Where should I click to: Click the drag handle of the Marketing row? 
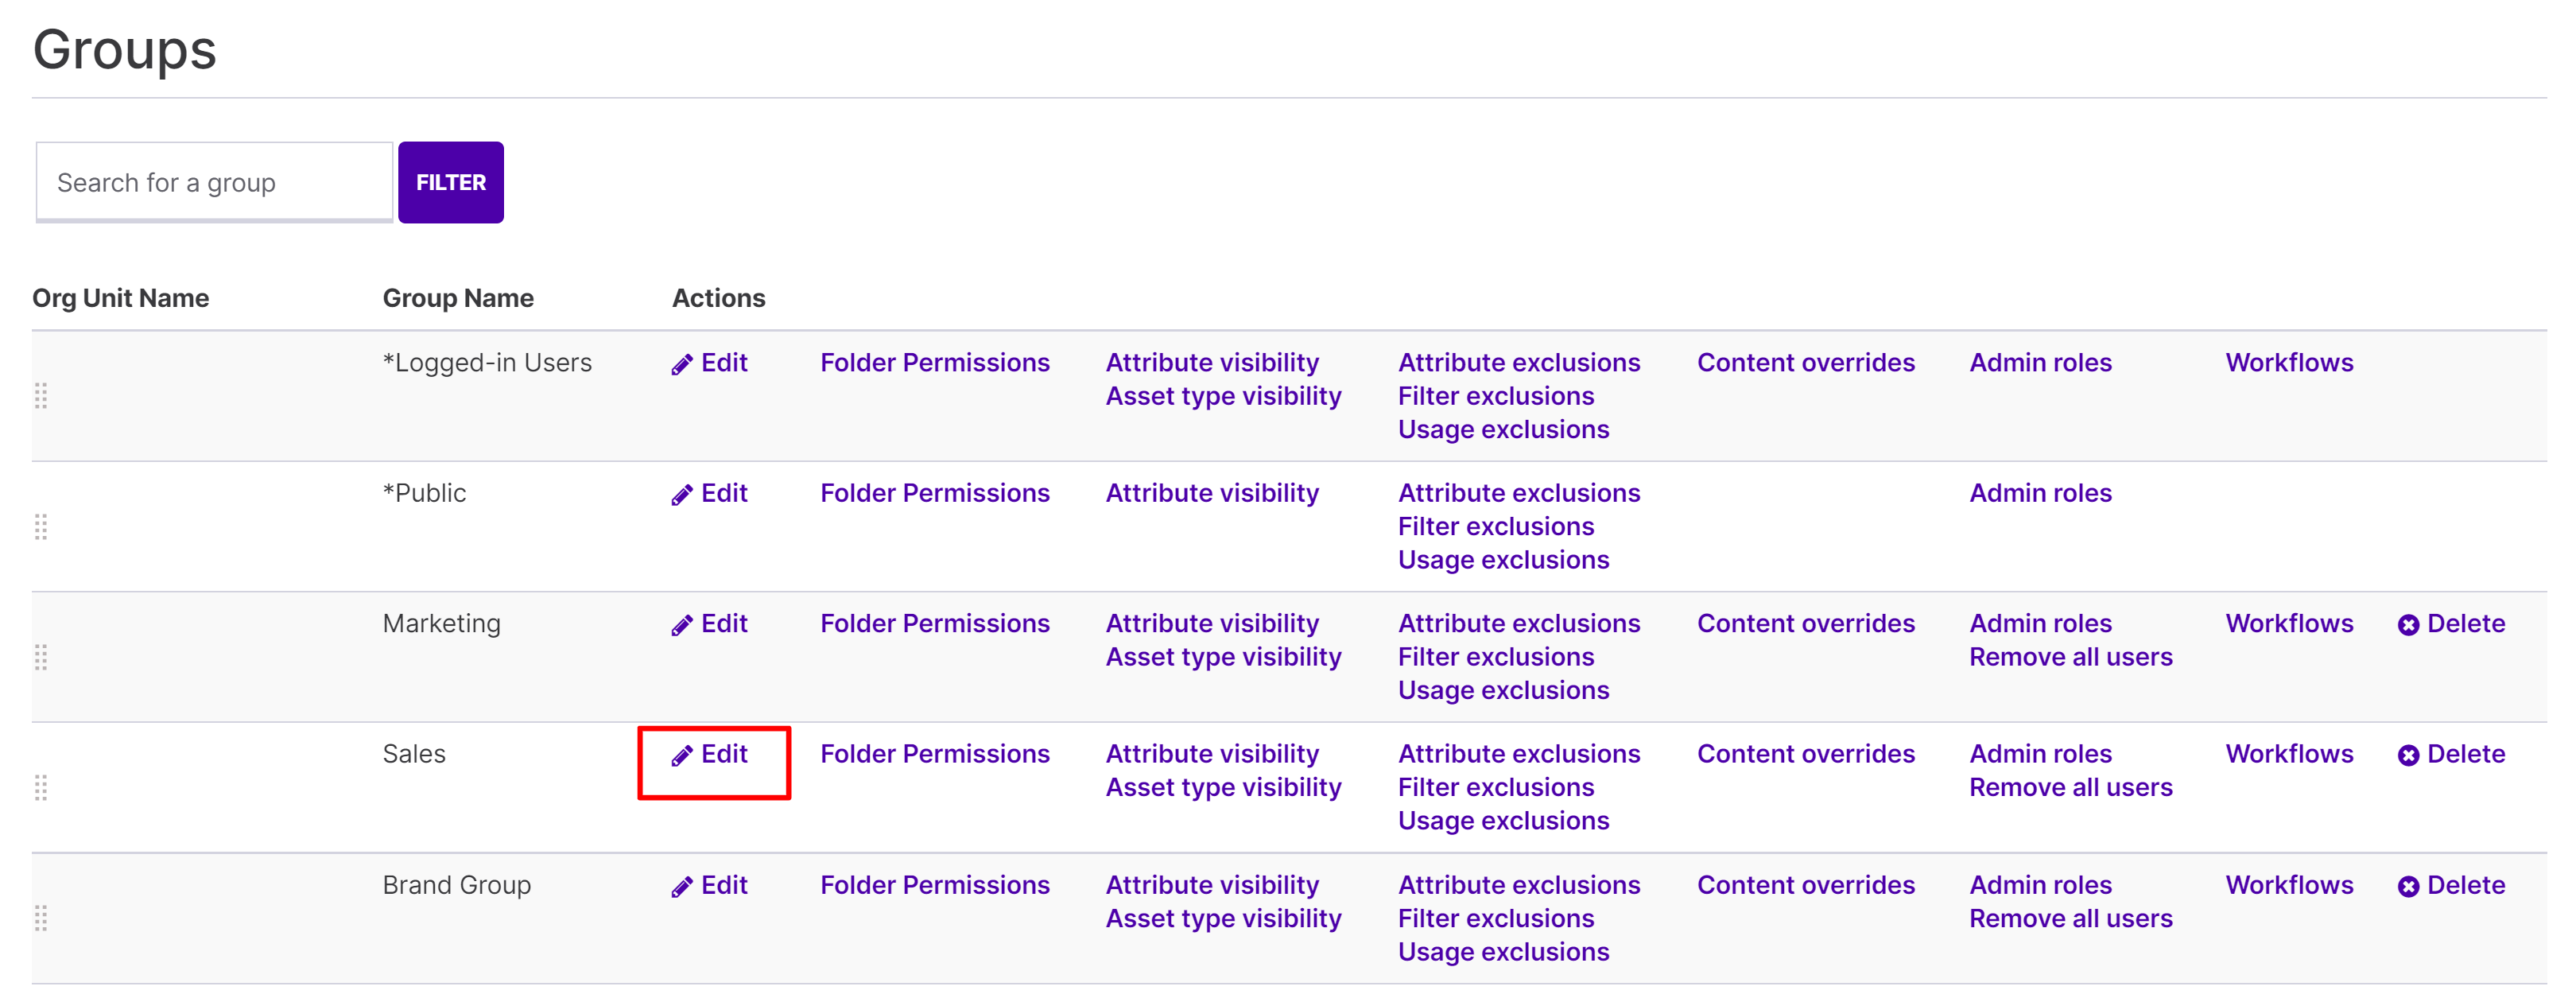point(41,657)
